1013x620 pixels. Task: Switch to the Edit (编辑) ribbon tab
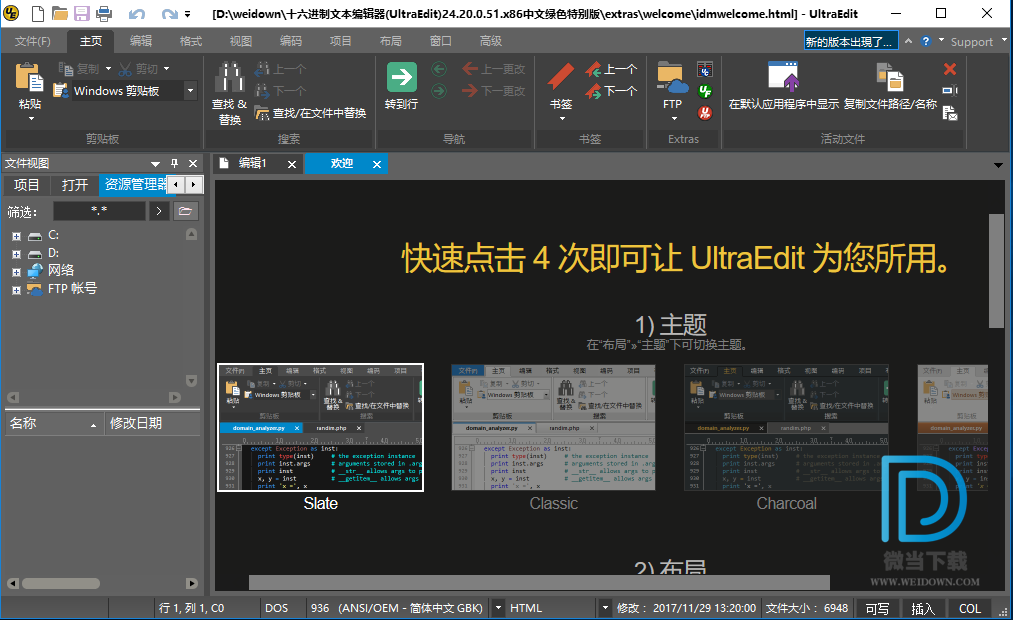(141, 41)
